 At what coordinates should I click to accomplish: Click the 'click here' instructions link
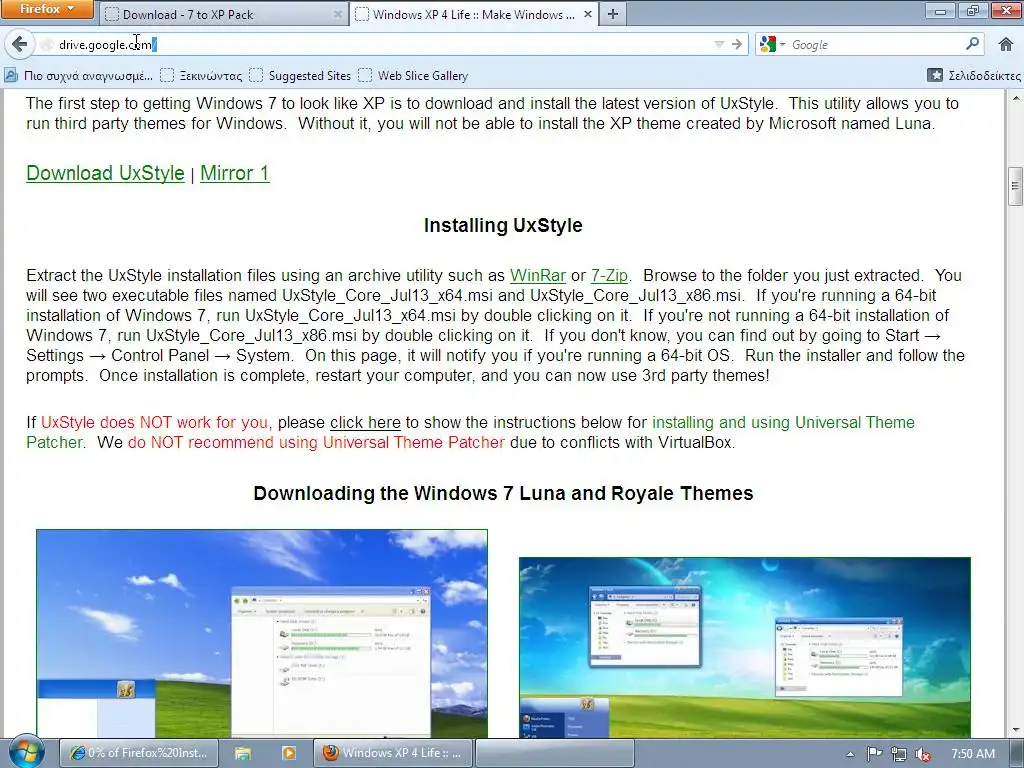click(365, 423)
